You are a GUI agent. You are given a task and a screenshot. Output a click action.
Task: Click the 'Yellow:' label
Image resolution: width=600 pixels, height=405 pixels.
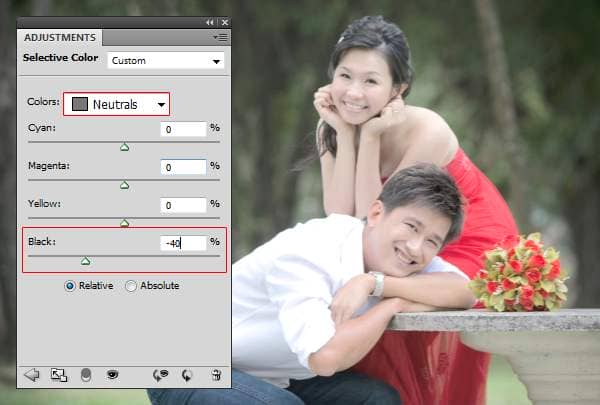(44, 204)
